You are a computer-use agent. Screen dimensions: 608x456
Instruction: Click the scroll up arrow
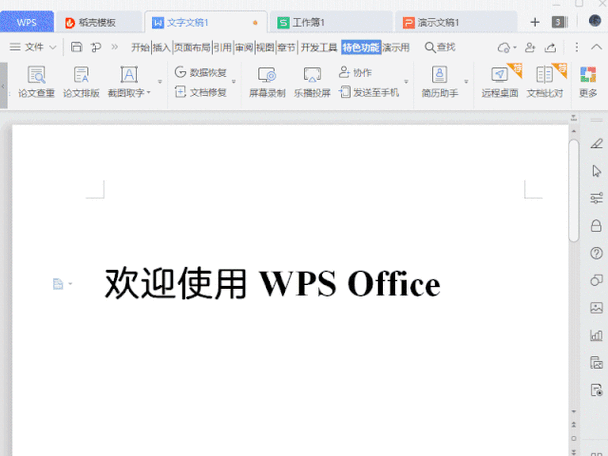(574, 131)
